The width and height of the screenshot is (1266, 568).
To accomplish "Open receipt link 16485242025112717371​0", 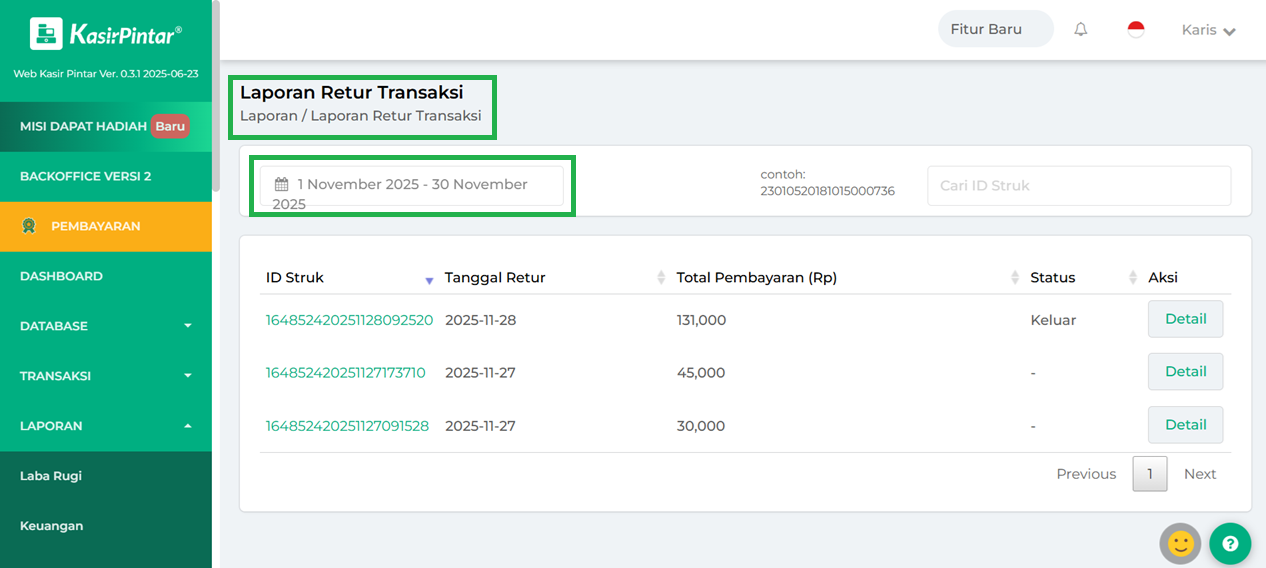I will point(345,373).
